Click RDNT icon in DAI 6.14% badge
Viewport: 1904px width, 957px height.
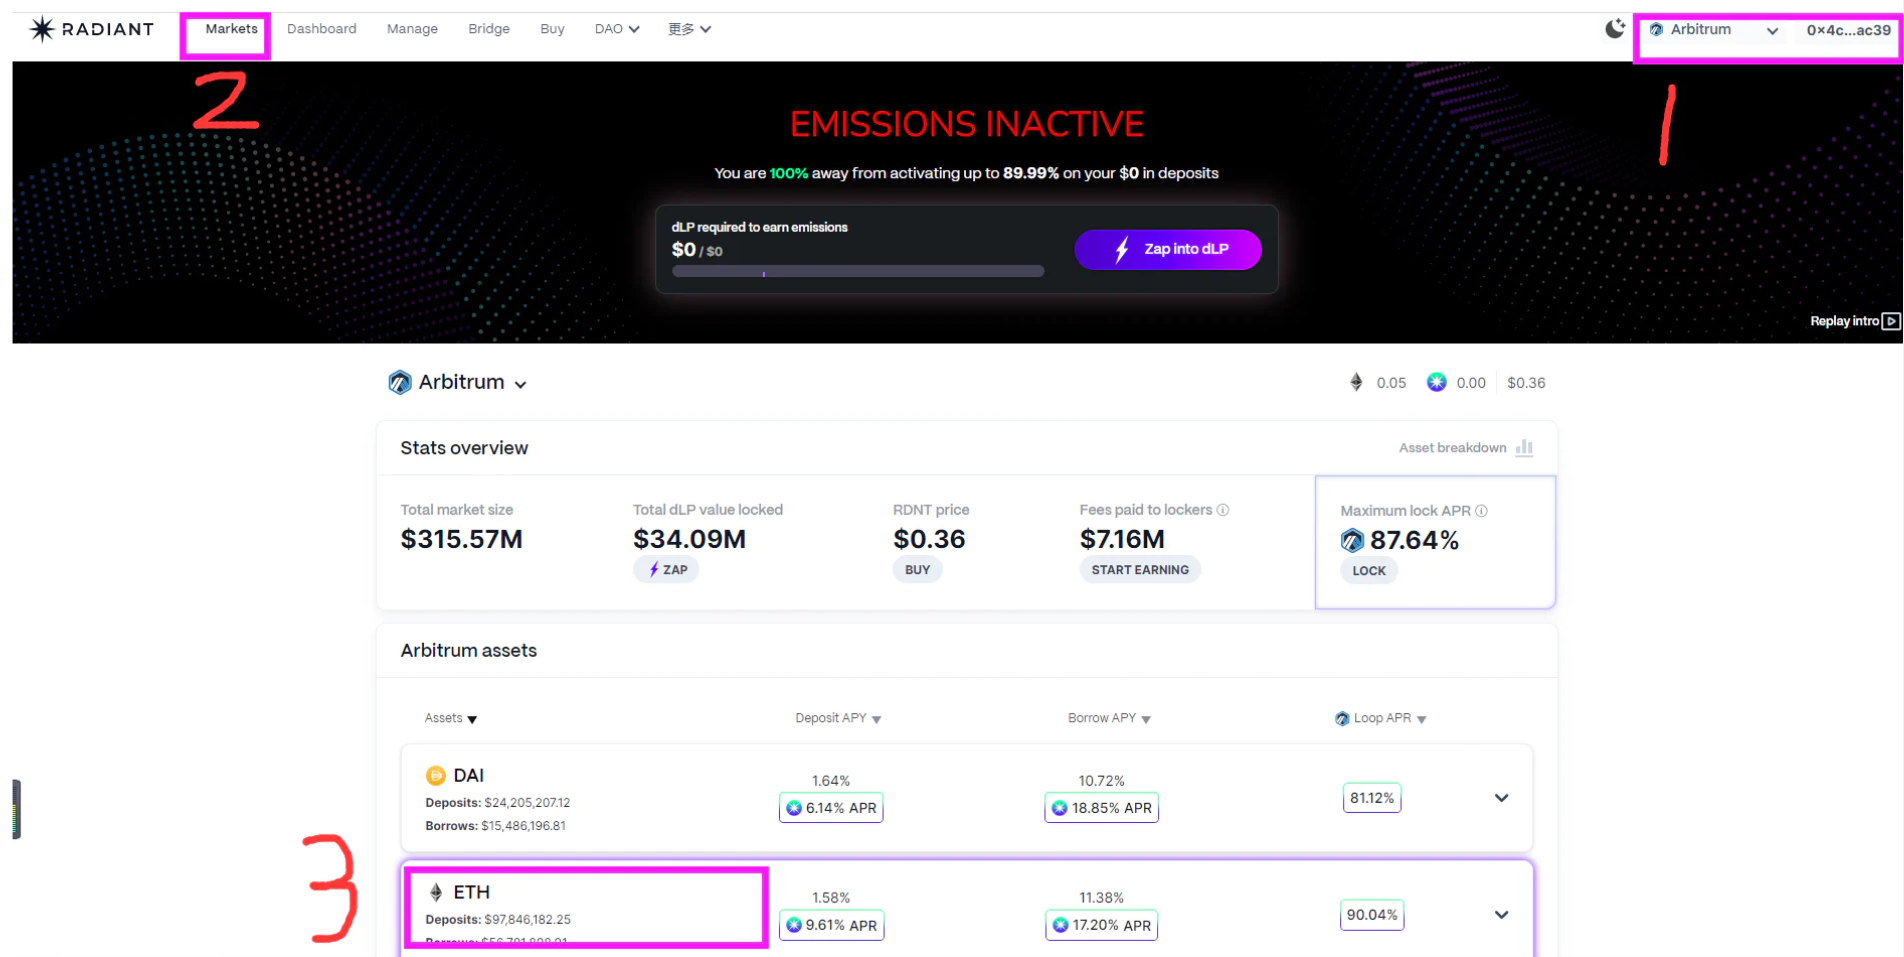click(794, 808)
